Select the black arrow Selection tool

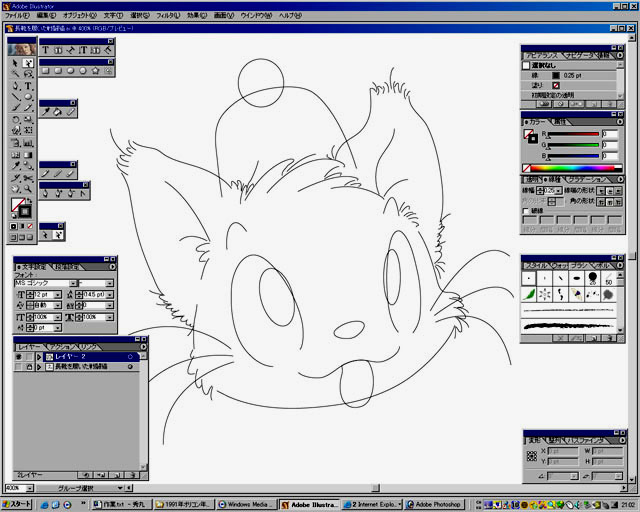pyautogui.click(x=16, y=63)
